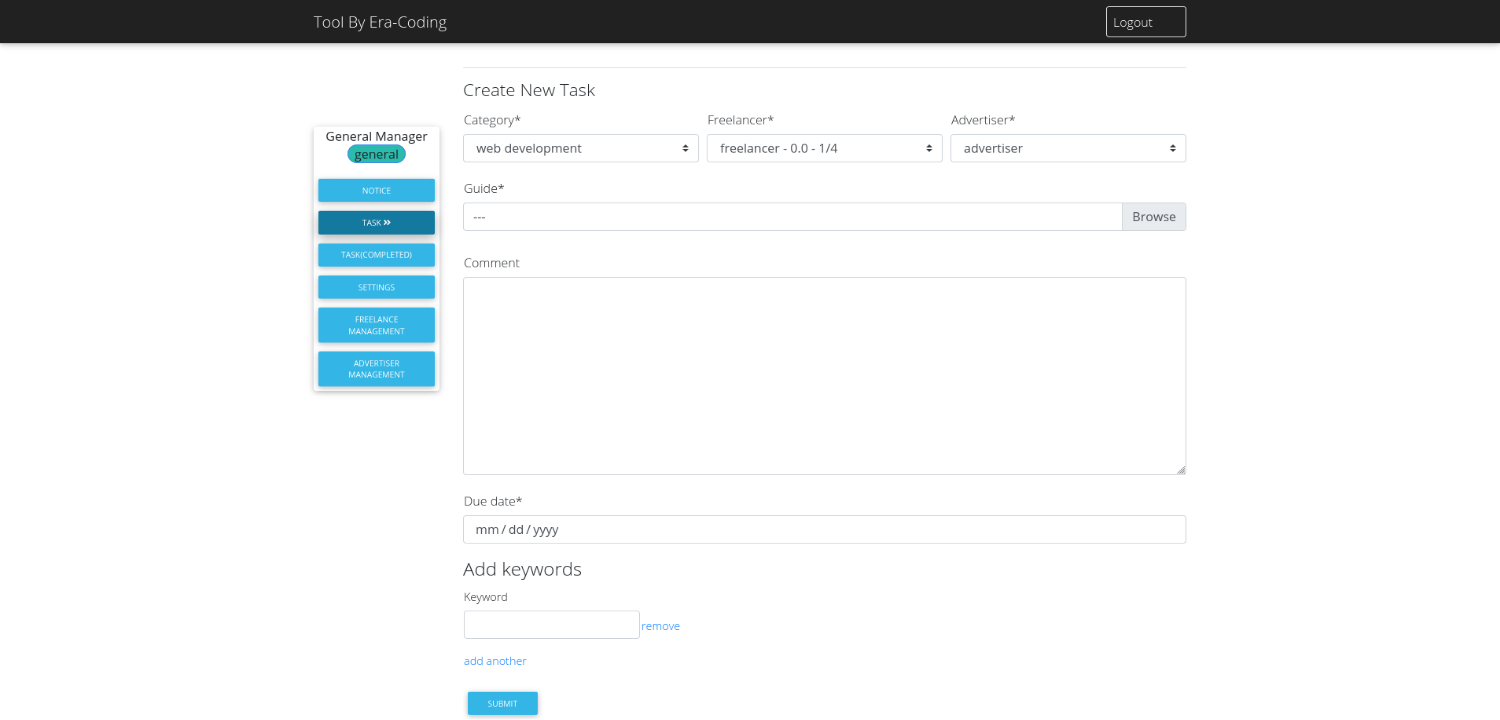Focus the Comment text area
The image size is (1500, 720).
(x=824, y=376)
